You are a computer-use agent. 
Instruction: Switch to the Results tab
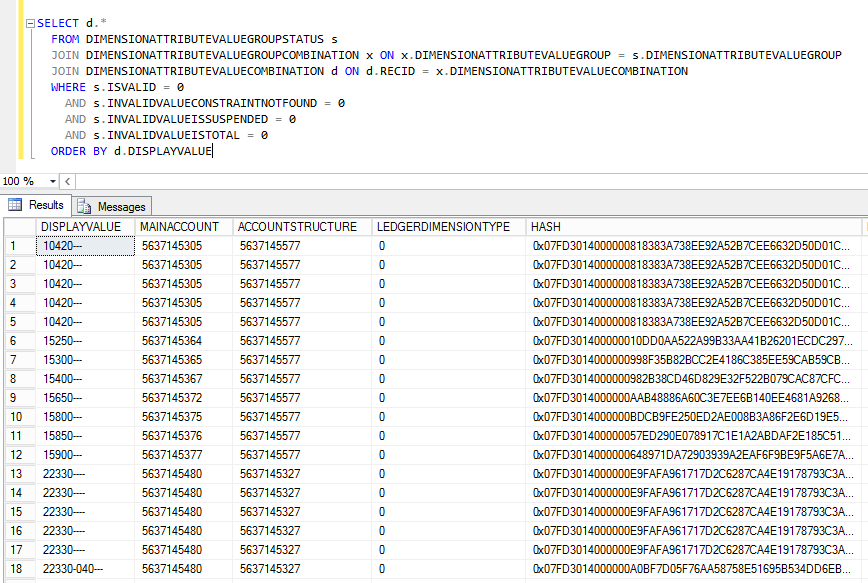(x=37, y=205)
